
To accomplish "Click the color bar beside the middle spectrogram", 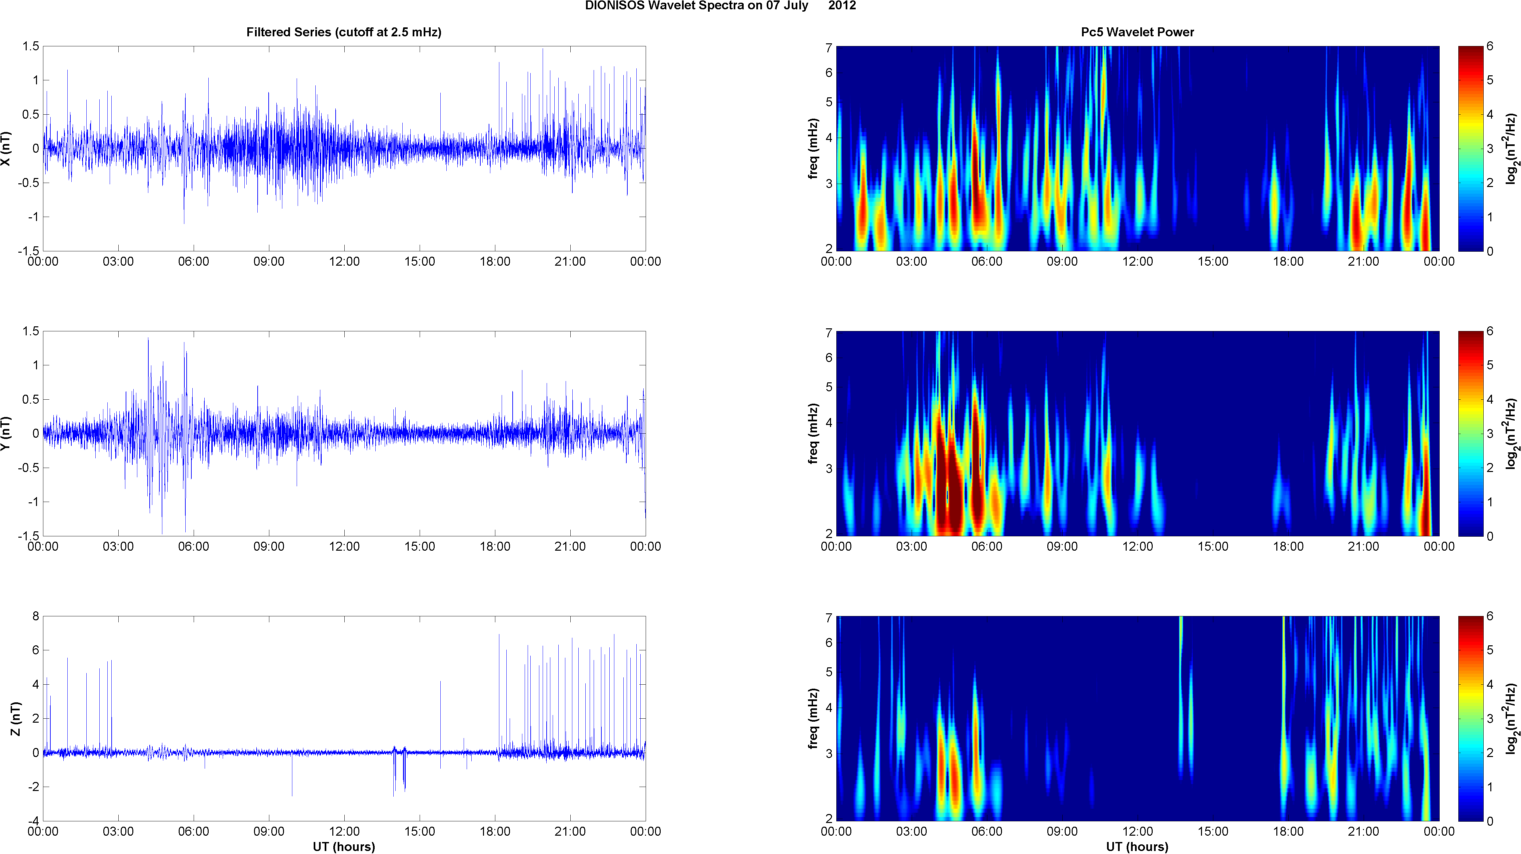I will point(1470,434).
